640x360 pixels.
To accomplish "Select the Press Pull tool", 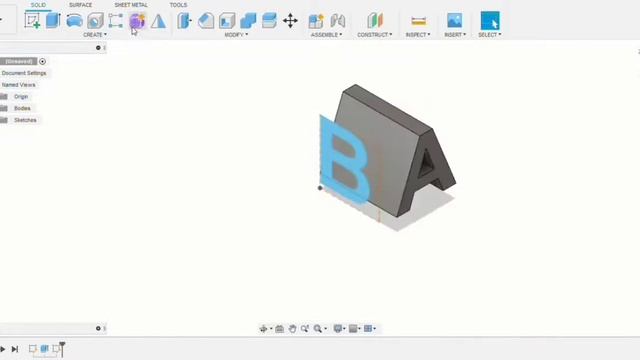I will click(x=184, y=20).
